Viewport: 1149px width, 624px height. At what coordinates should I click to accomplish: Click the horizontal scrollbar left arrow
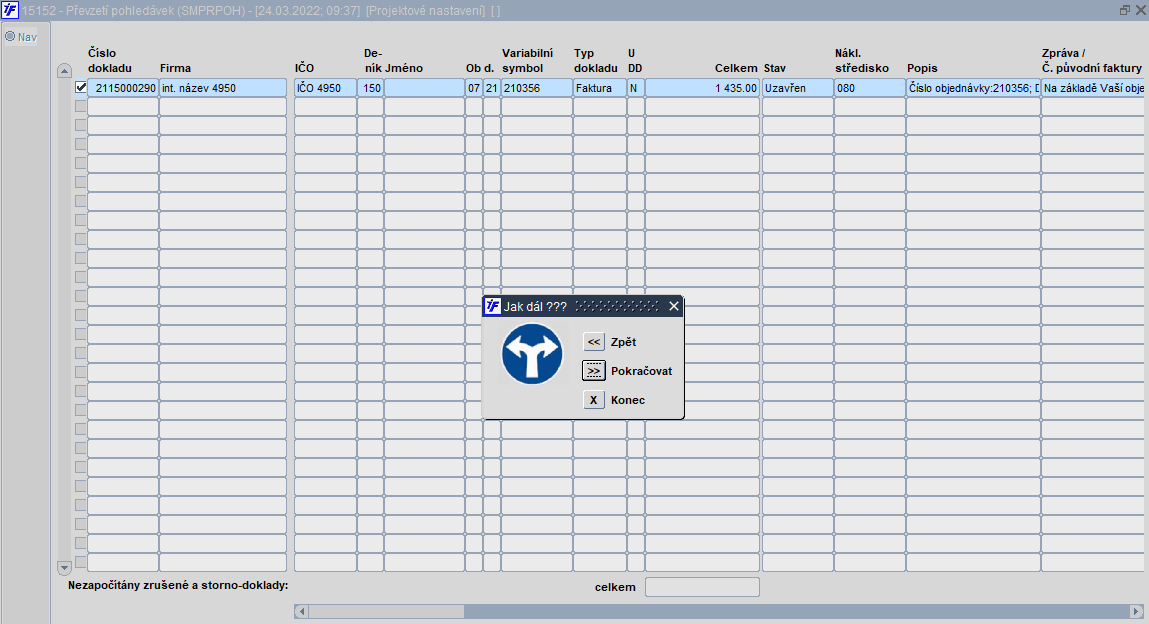301,611
